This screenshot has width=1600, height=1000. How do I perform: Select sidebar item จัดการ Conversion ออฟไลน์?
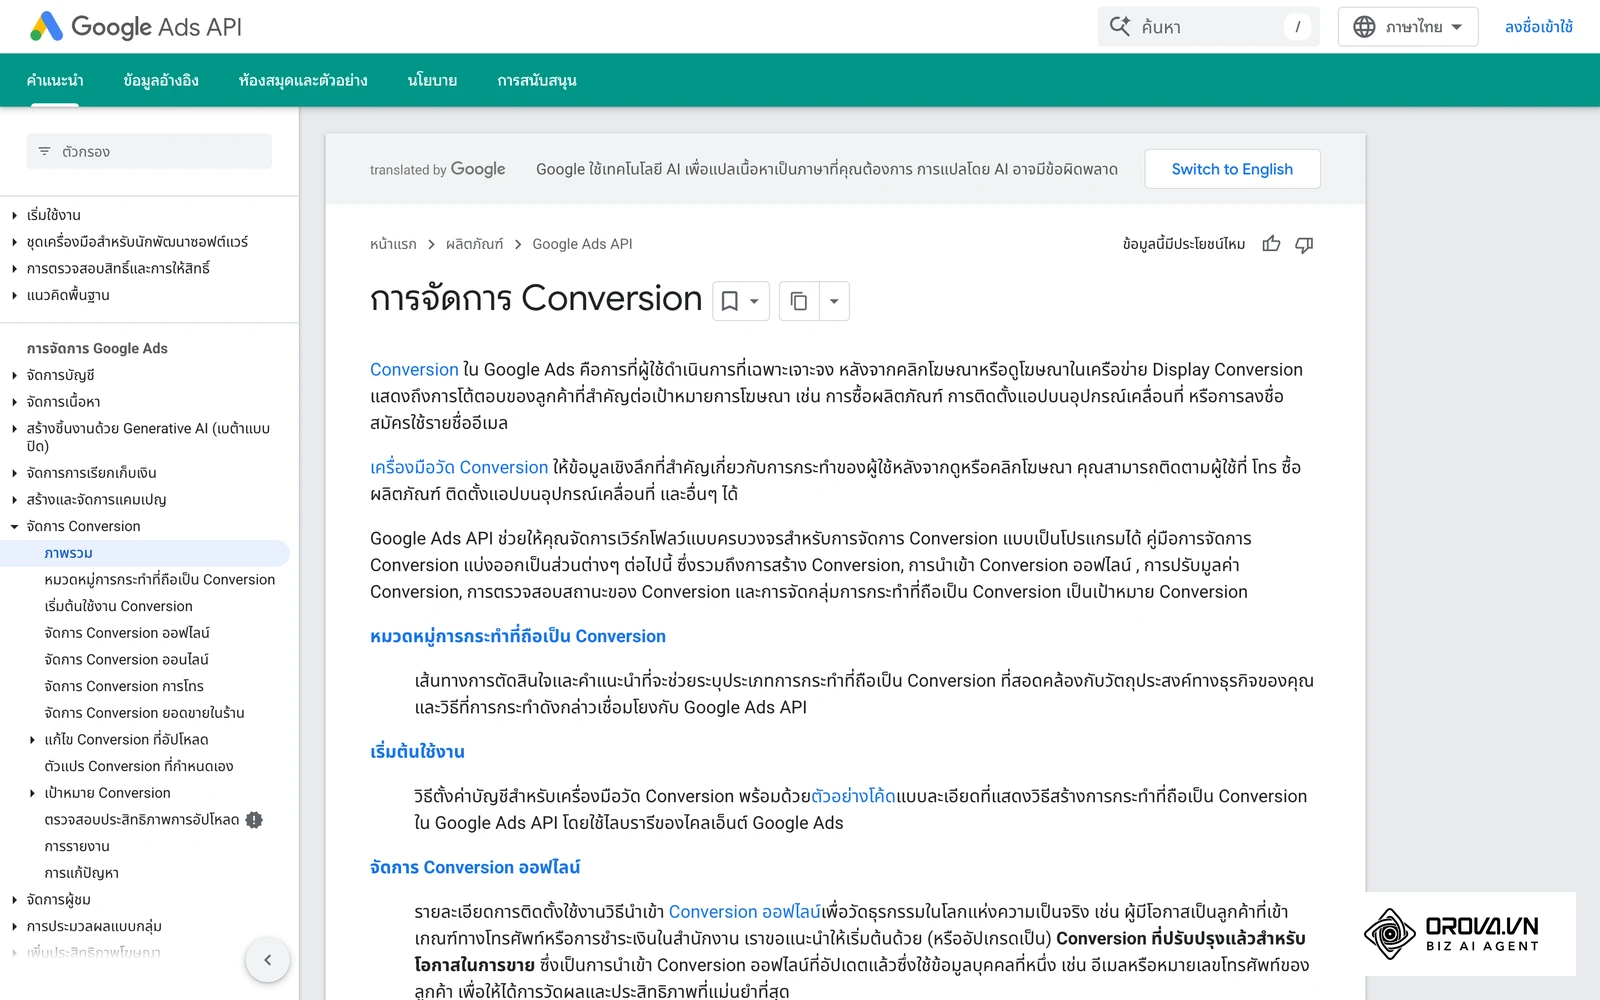[x=127, y=633]
